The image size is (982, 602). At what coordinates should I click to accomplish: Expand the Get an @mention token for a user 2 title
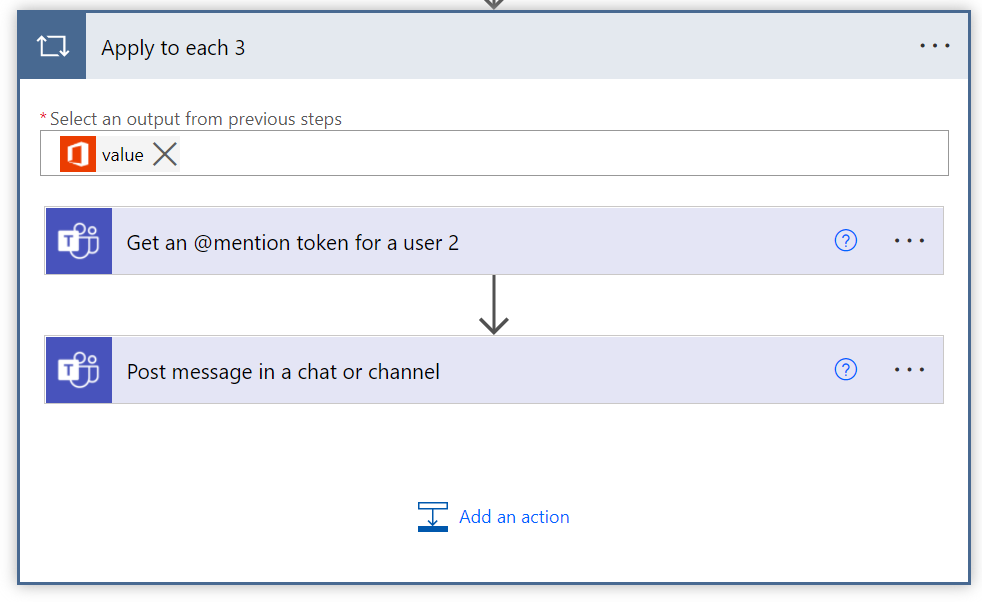coord(293,242)
